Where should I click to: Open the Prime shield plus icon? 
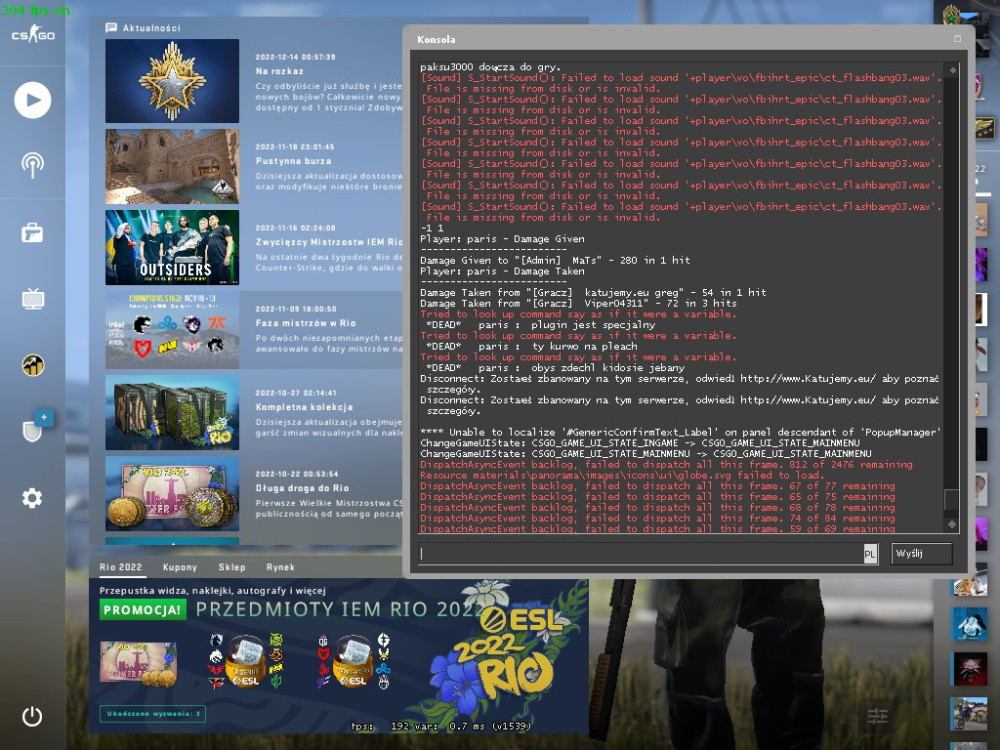coord(36,427)
